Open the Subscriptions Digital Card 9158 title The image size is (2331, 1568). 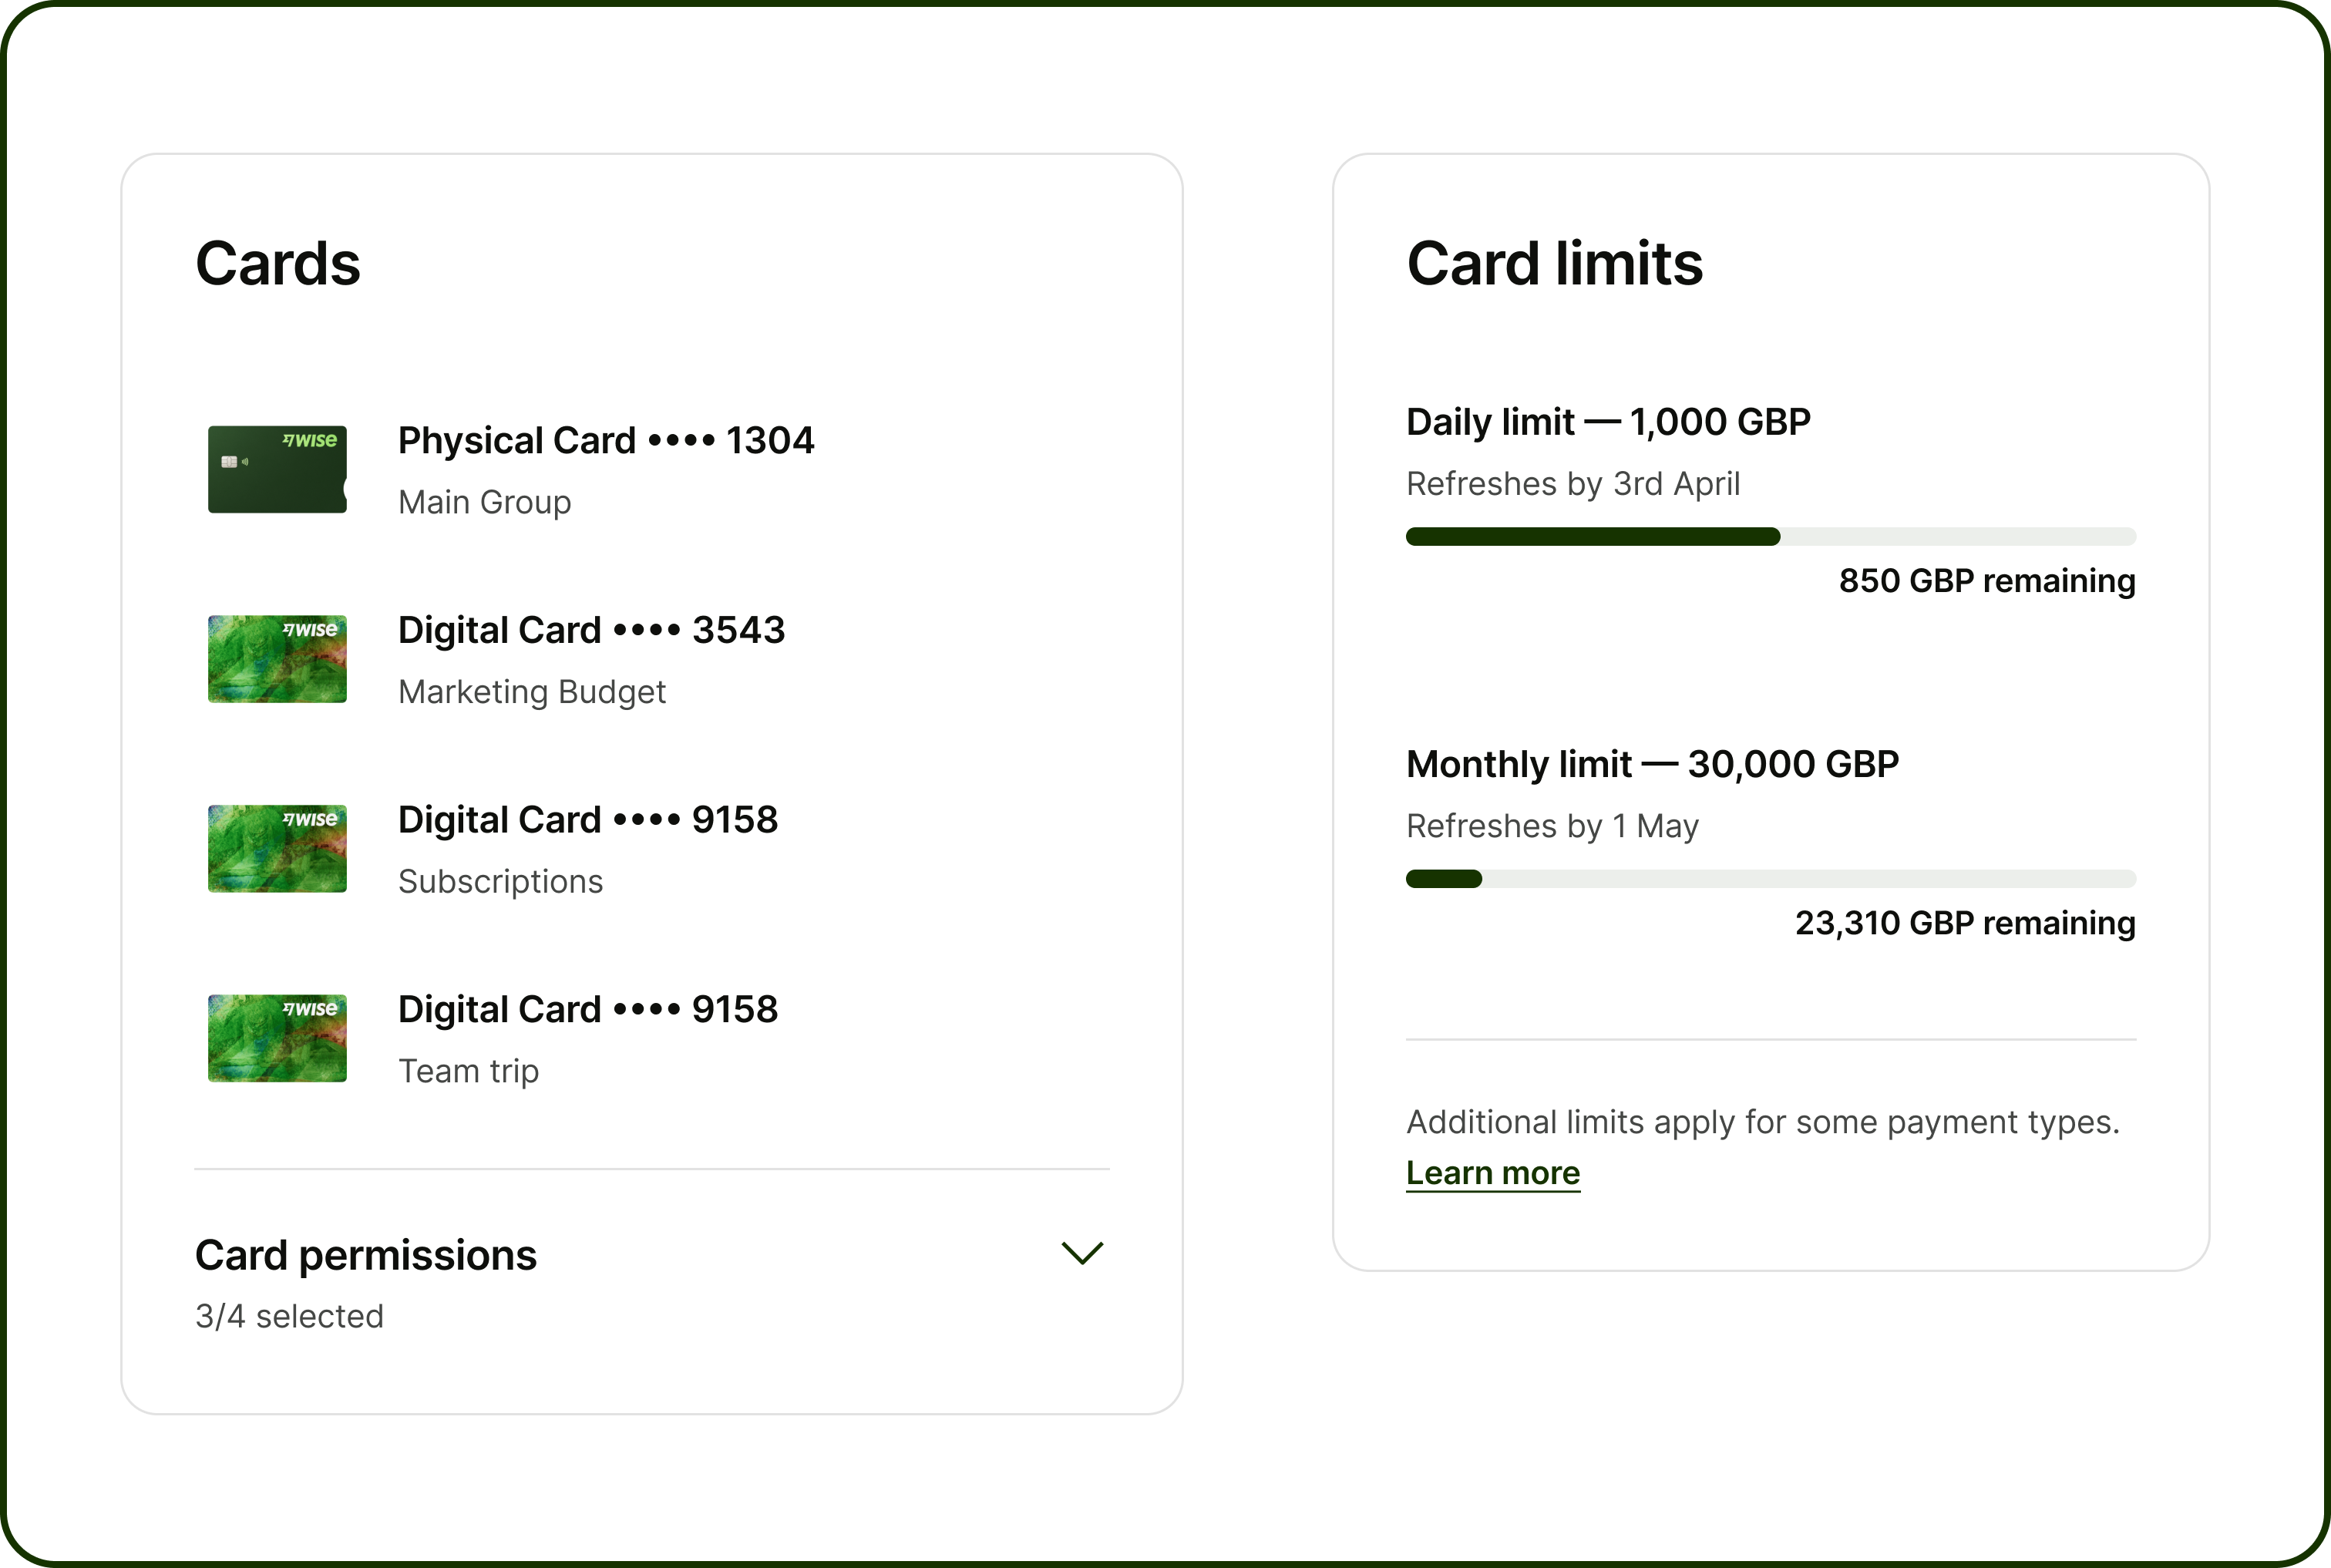click(x=588, y=820)
